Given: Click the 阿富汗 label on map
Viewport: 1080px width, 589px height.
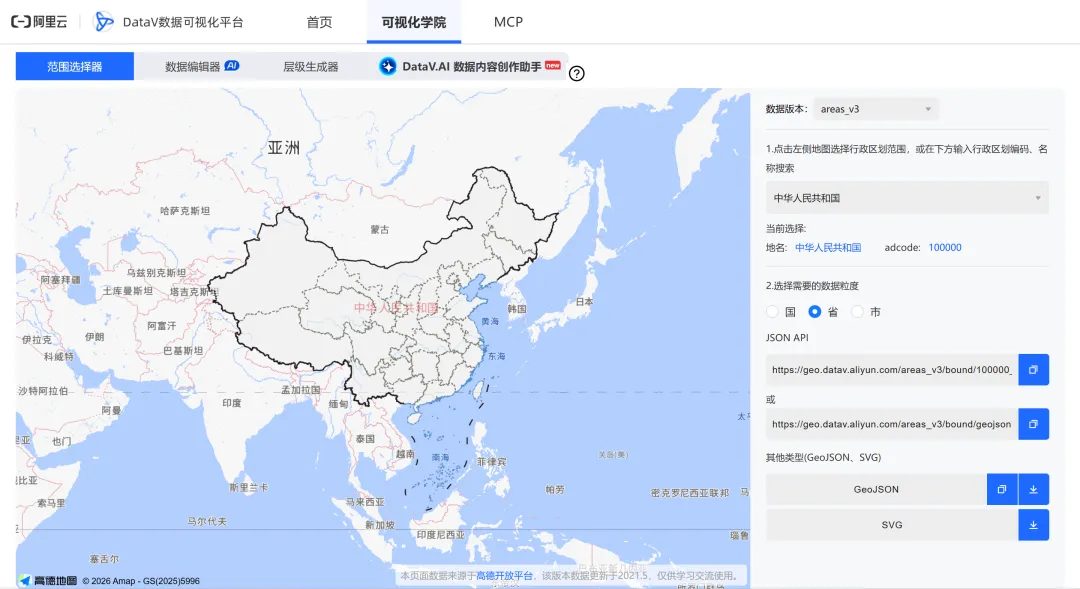Looking at the screenshot, I should pos(162,325).
